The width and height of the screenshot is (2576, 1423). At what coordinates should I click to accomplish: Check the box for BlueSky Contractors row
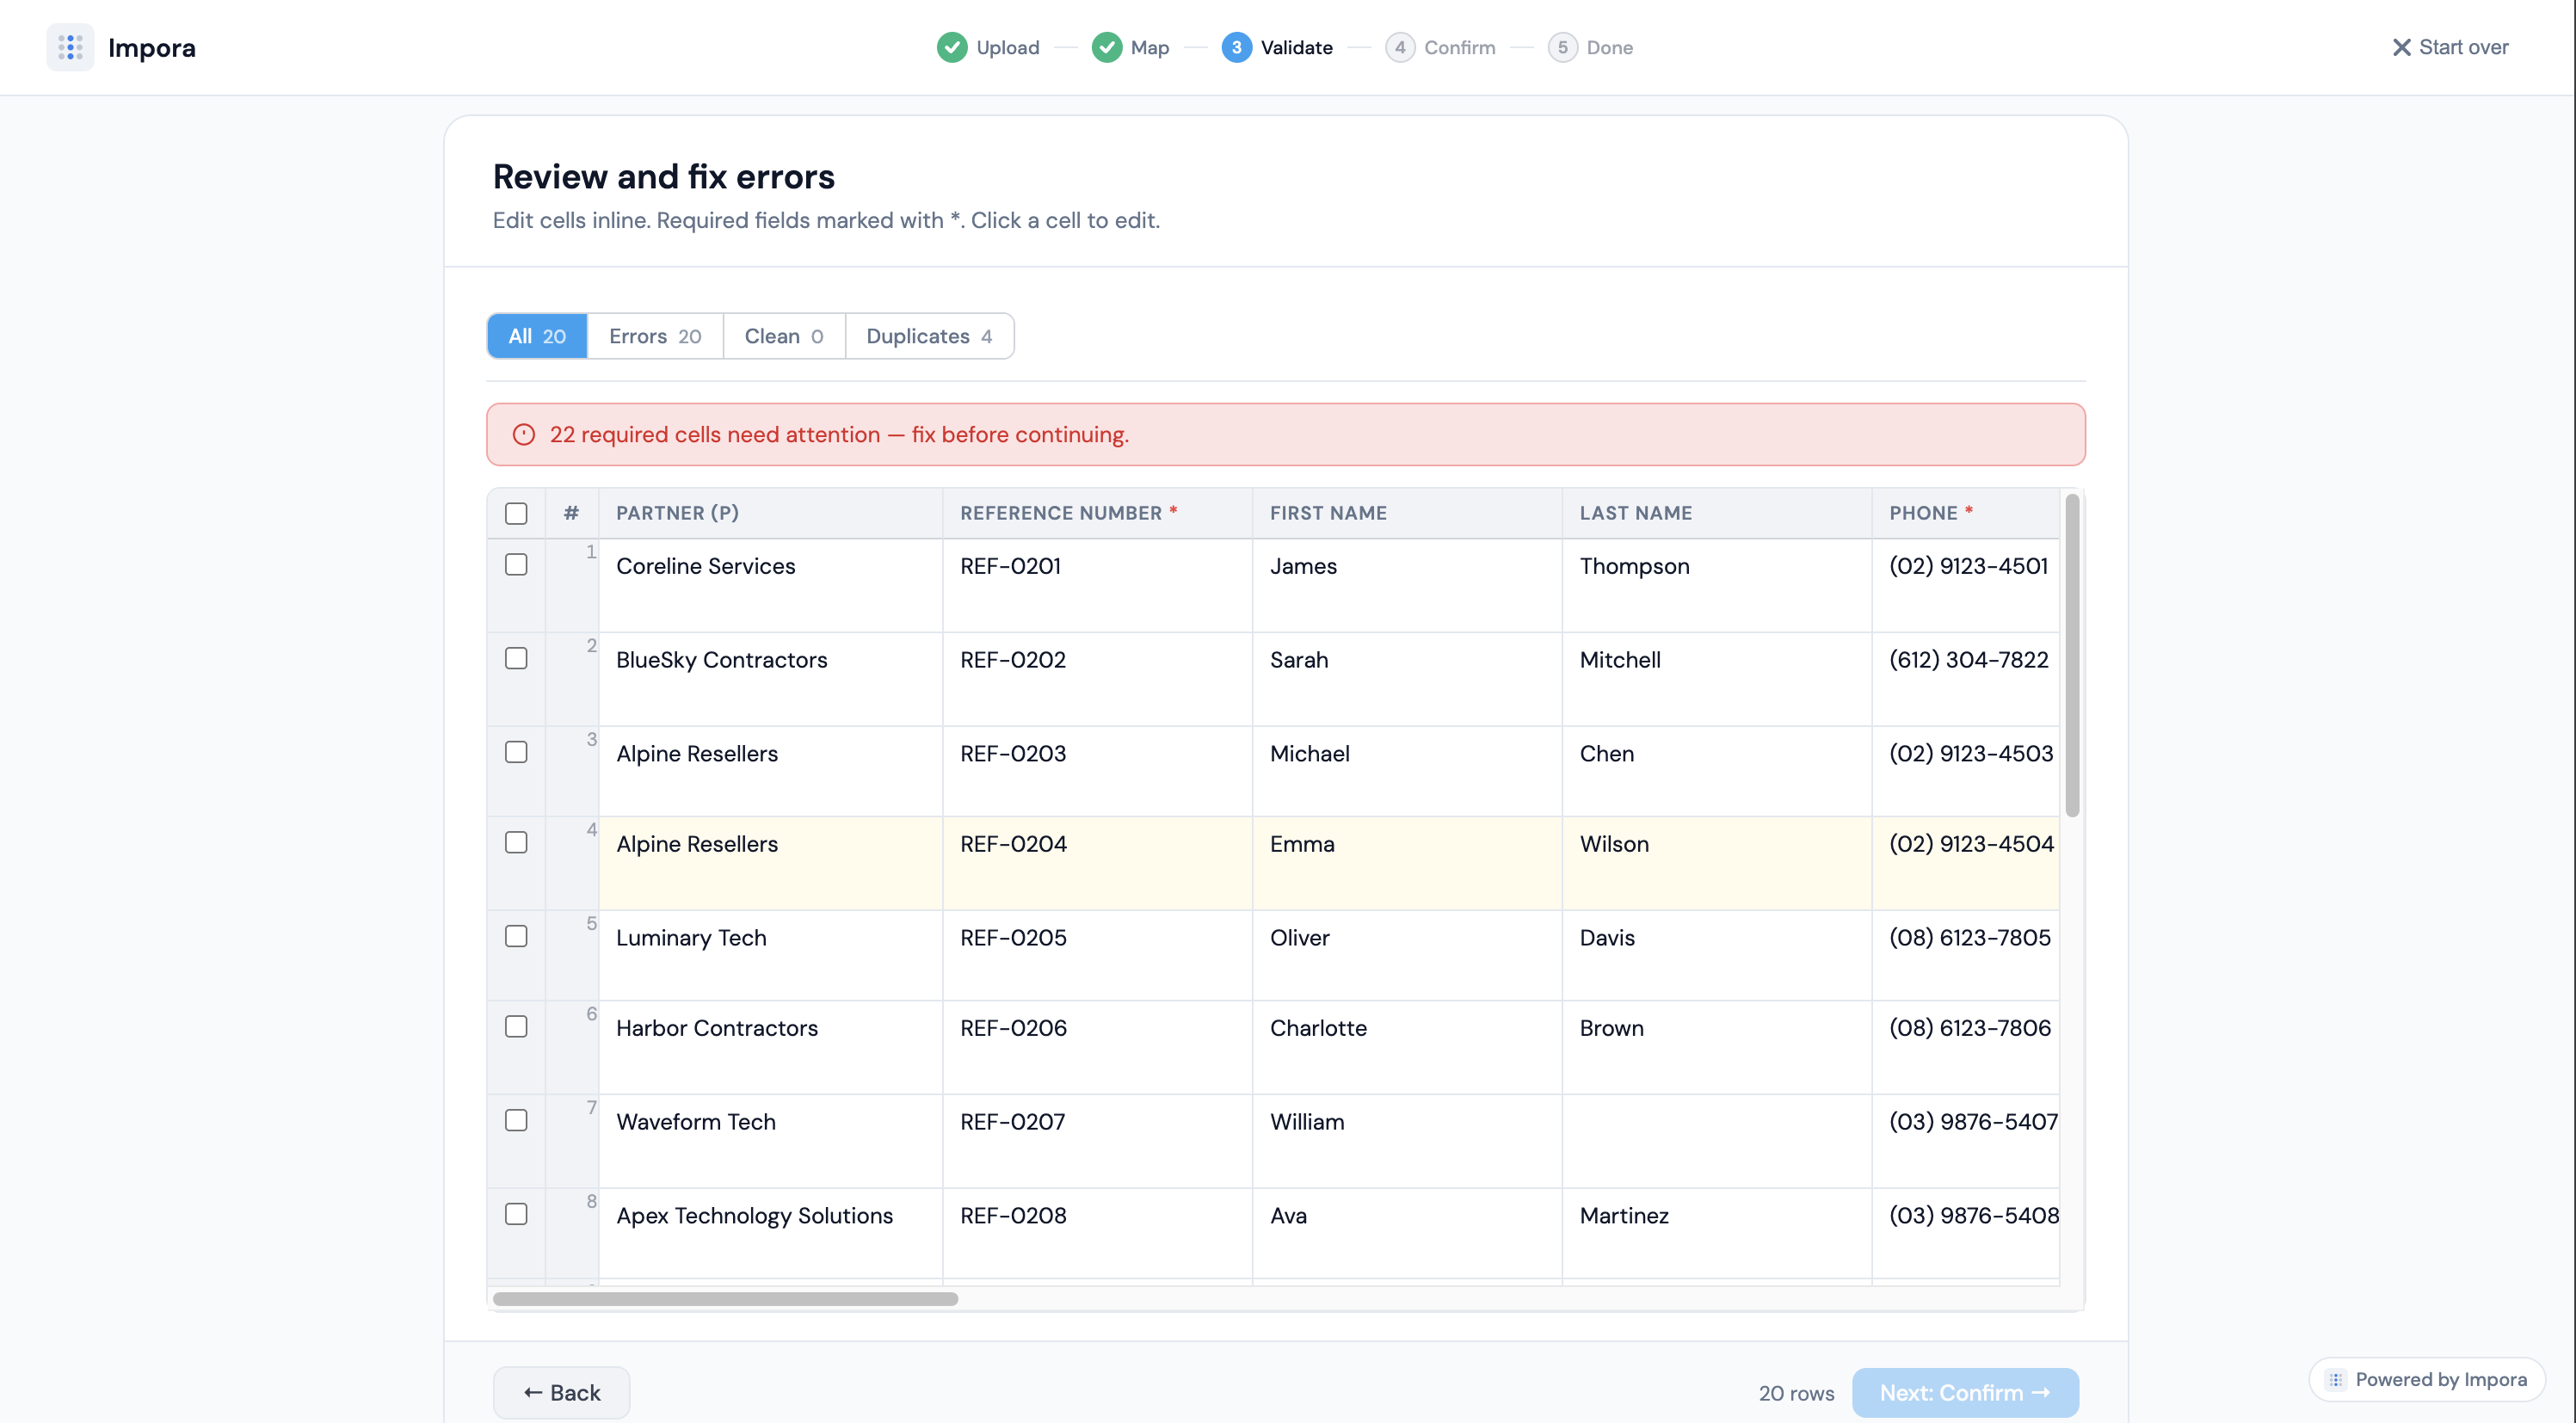pos(516,658)
